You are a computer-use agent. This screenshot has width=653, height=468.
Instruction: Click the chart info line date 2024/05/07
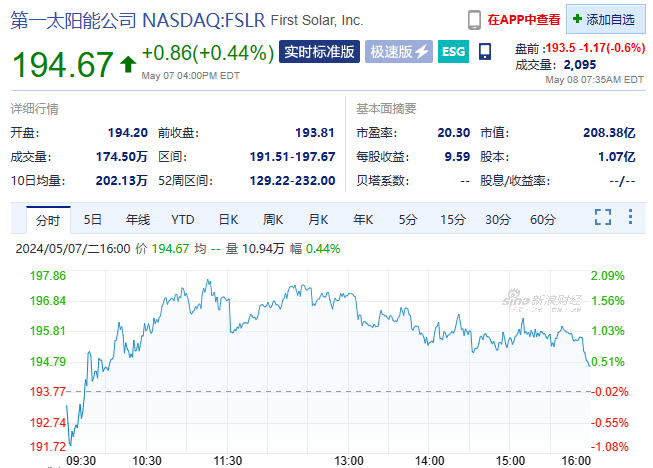50,249
